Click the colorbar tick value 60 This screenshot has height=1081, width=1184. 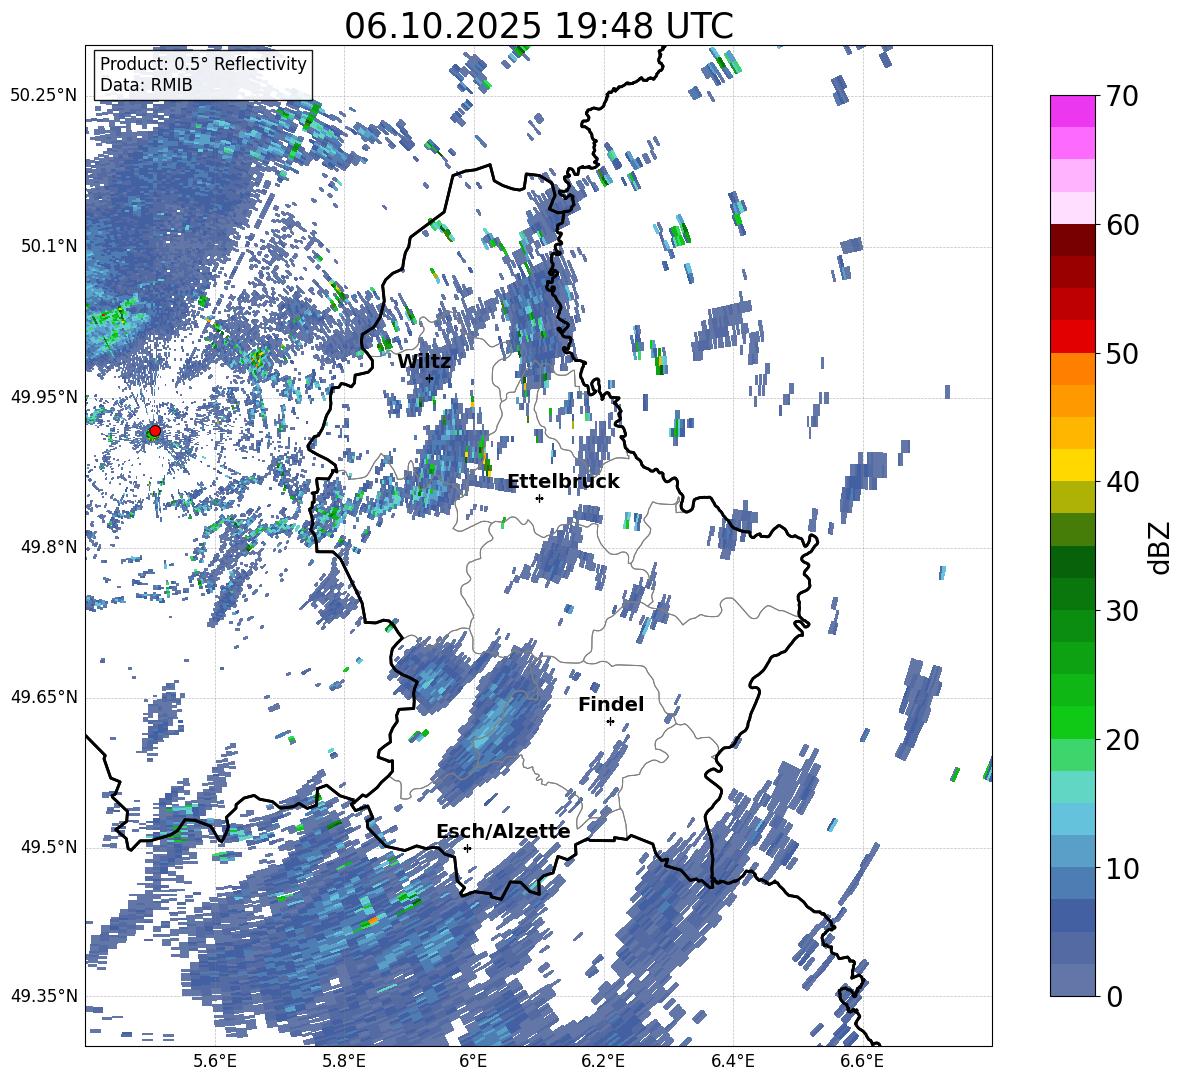click(x=1123, y=225)
